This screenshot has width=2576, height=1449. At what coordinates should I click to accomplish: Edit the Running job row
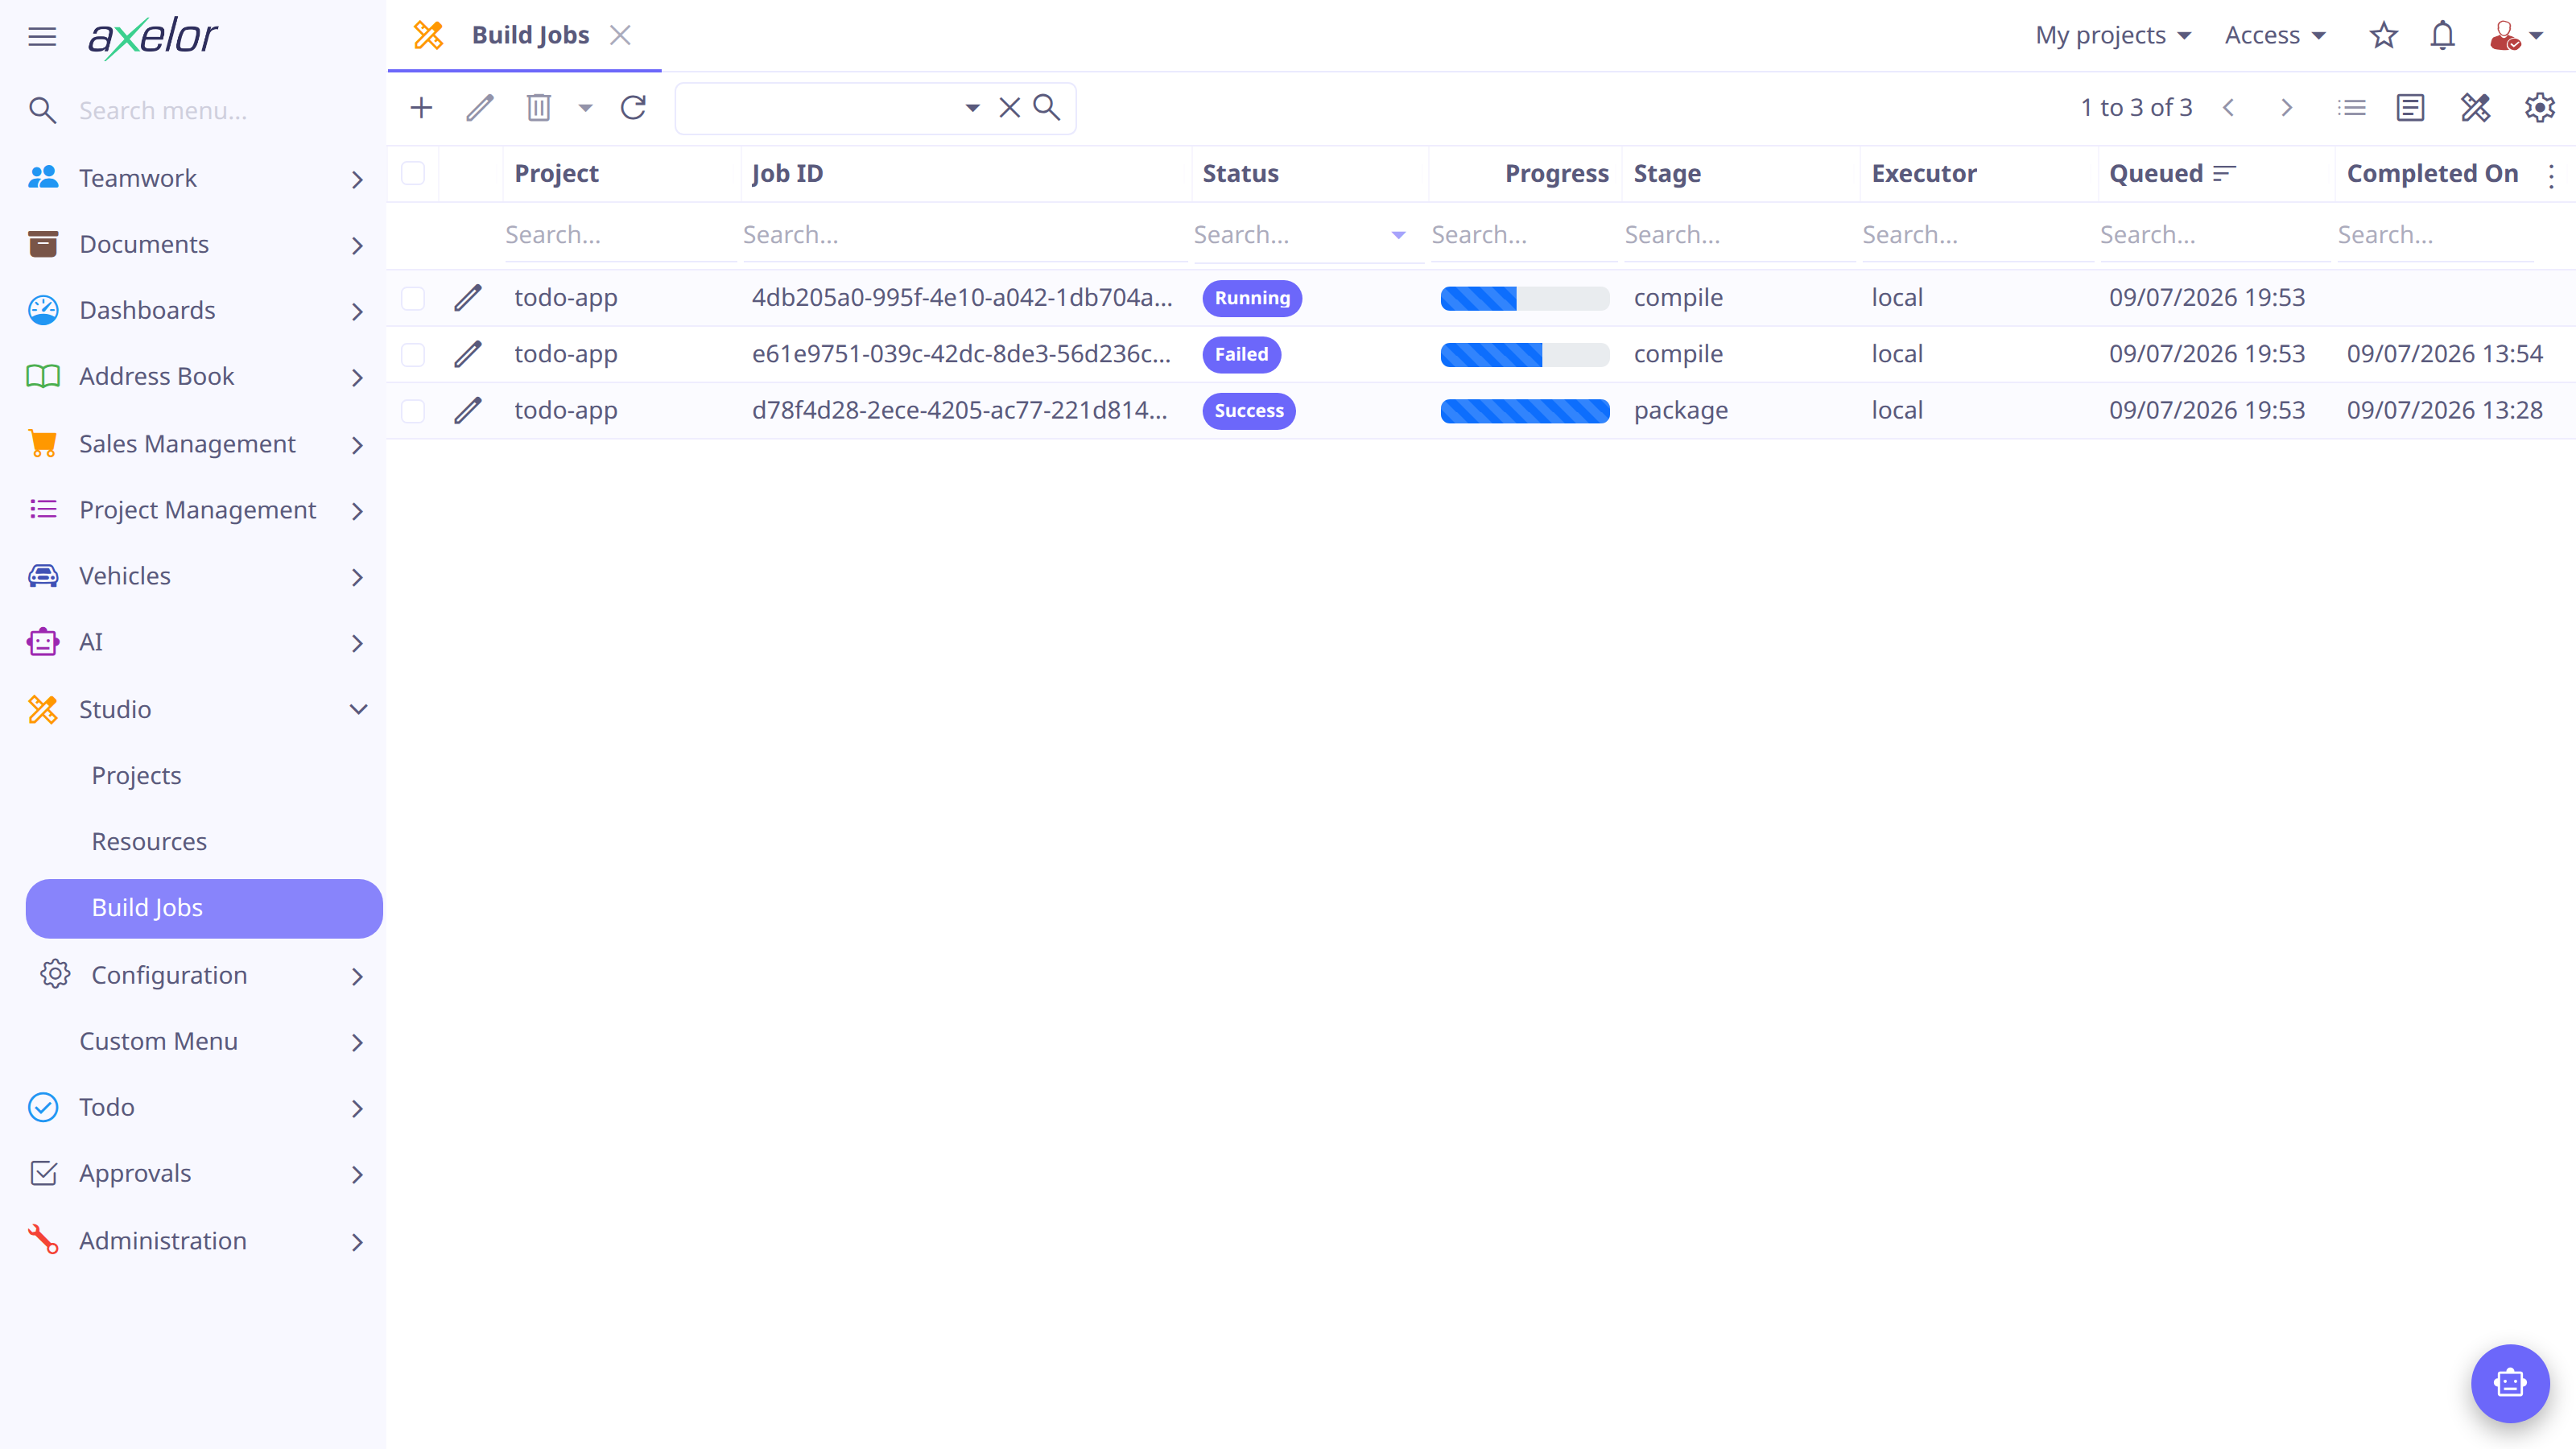pos(468,298)
